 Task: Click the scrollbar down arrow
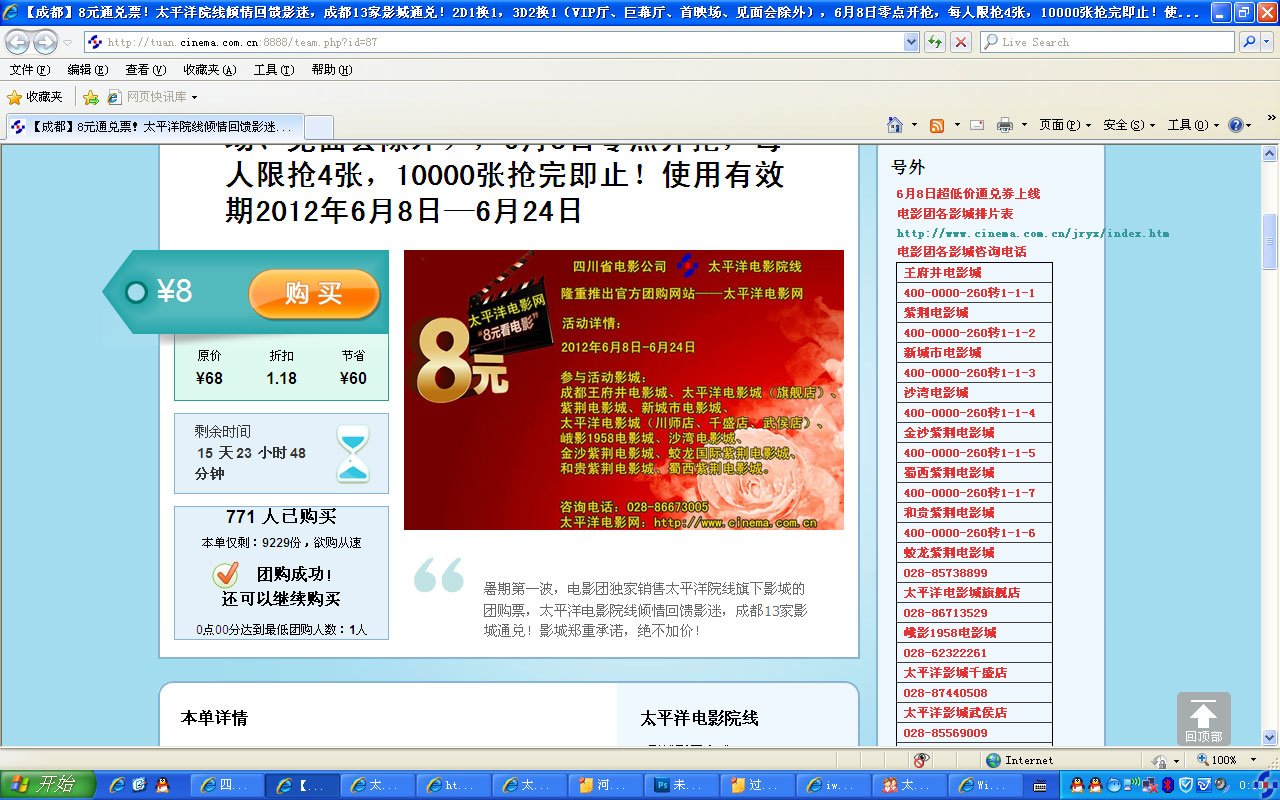point(1270,738)
